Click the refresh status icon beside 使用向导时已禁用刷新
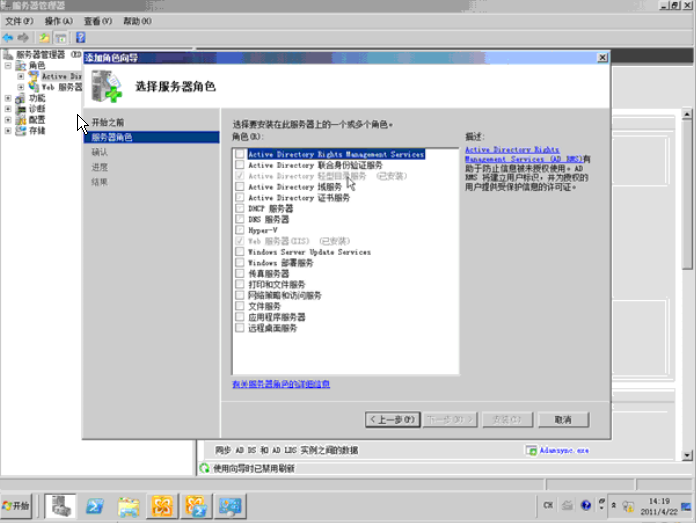The width and height of the screenshot is (696, 523). [x=204, y=468]
